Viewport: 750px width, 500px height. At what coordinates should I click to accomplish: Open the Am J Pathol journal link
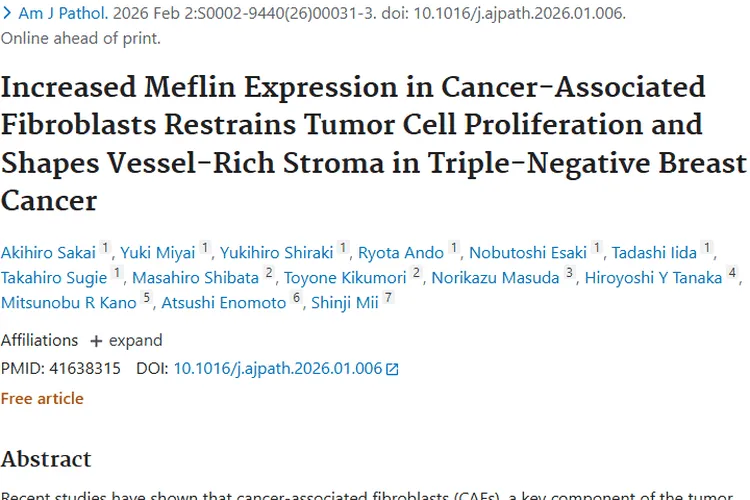pos(62,15)
